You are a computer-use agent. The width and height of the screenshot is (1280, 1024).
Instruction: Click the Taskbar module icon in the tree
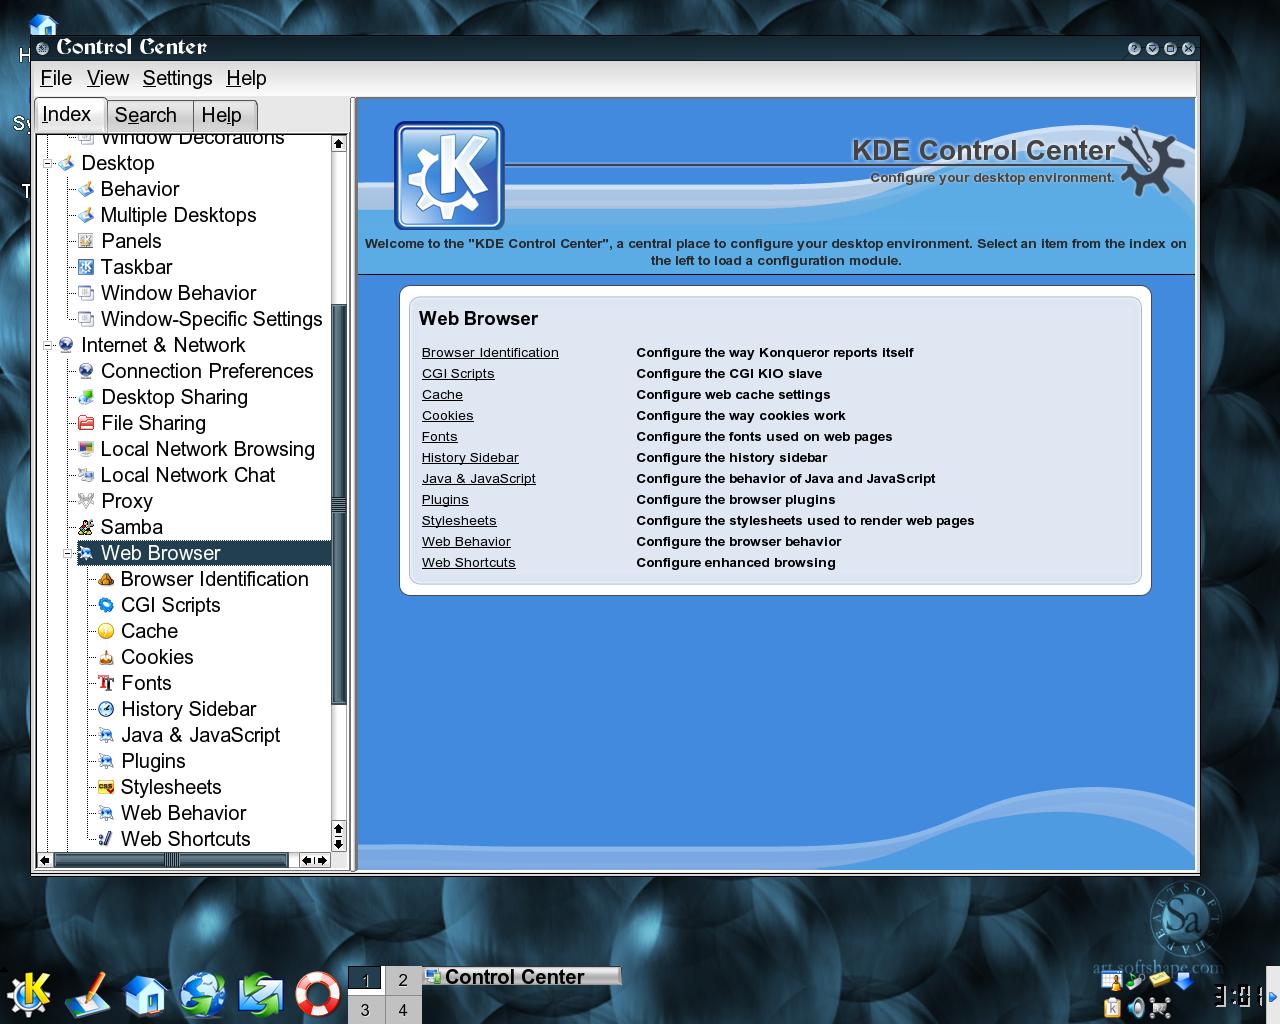pyautogui.click(x=86, y=267)
